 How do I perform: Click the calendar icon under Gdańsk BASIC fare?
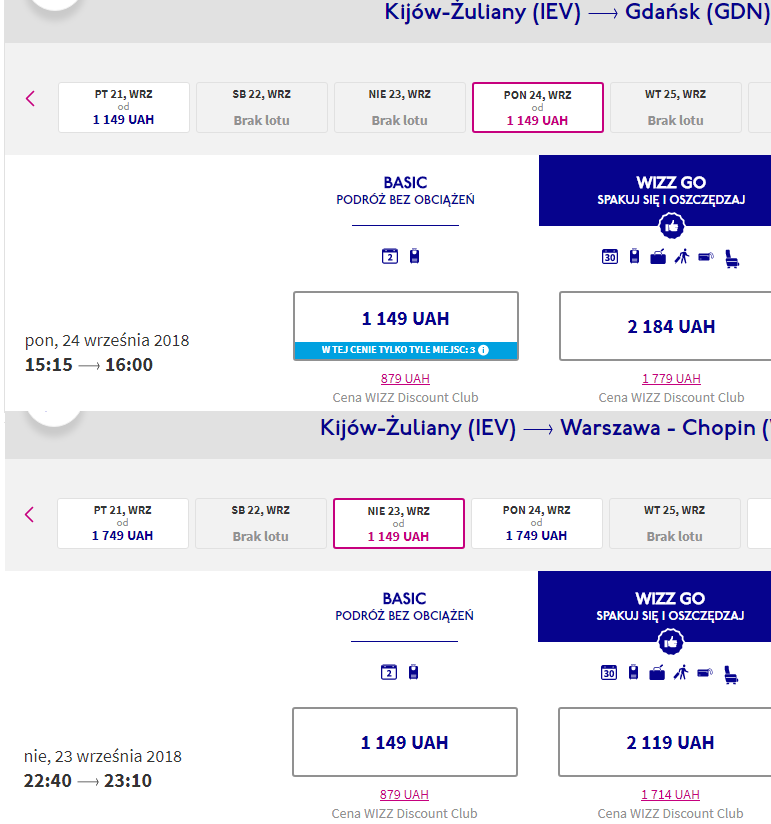tap(389, 256)
